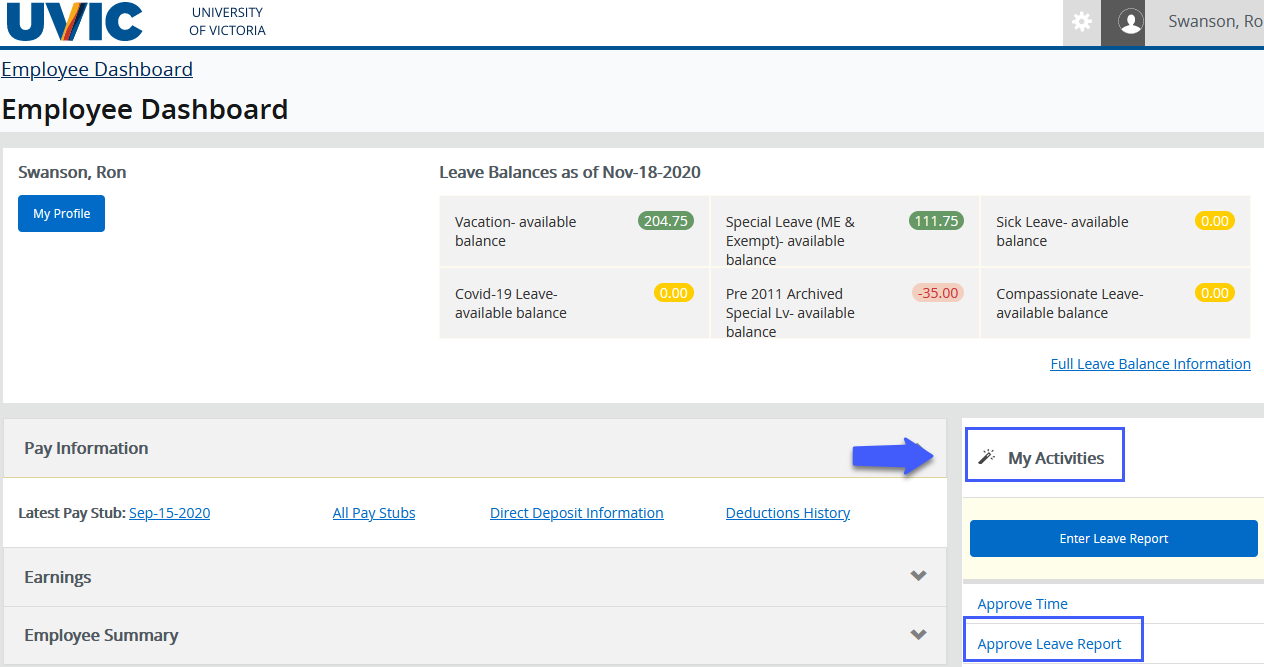Open Direct Deposit Information

pyautogui.click(x=576, y=512)
